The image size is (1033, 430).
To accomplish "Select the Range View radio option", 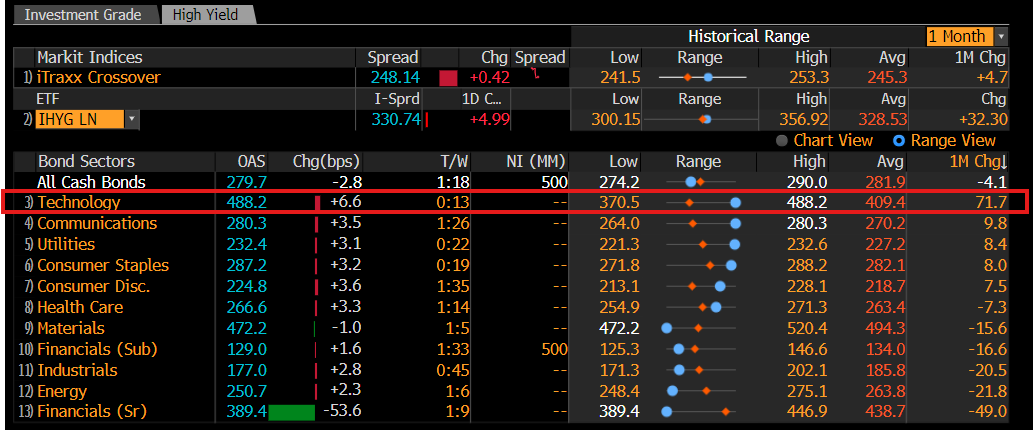I will 944,140.
